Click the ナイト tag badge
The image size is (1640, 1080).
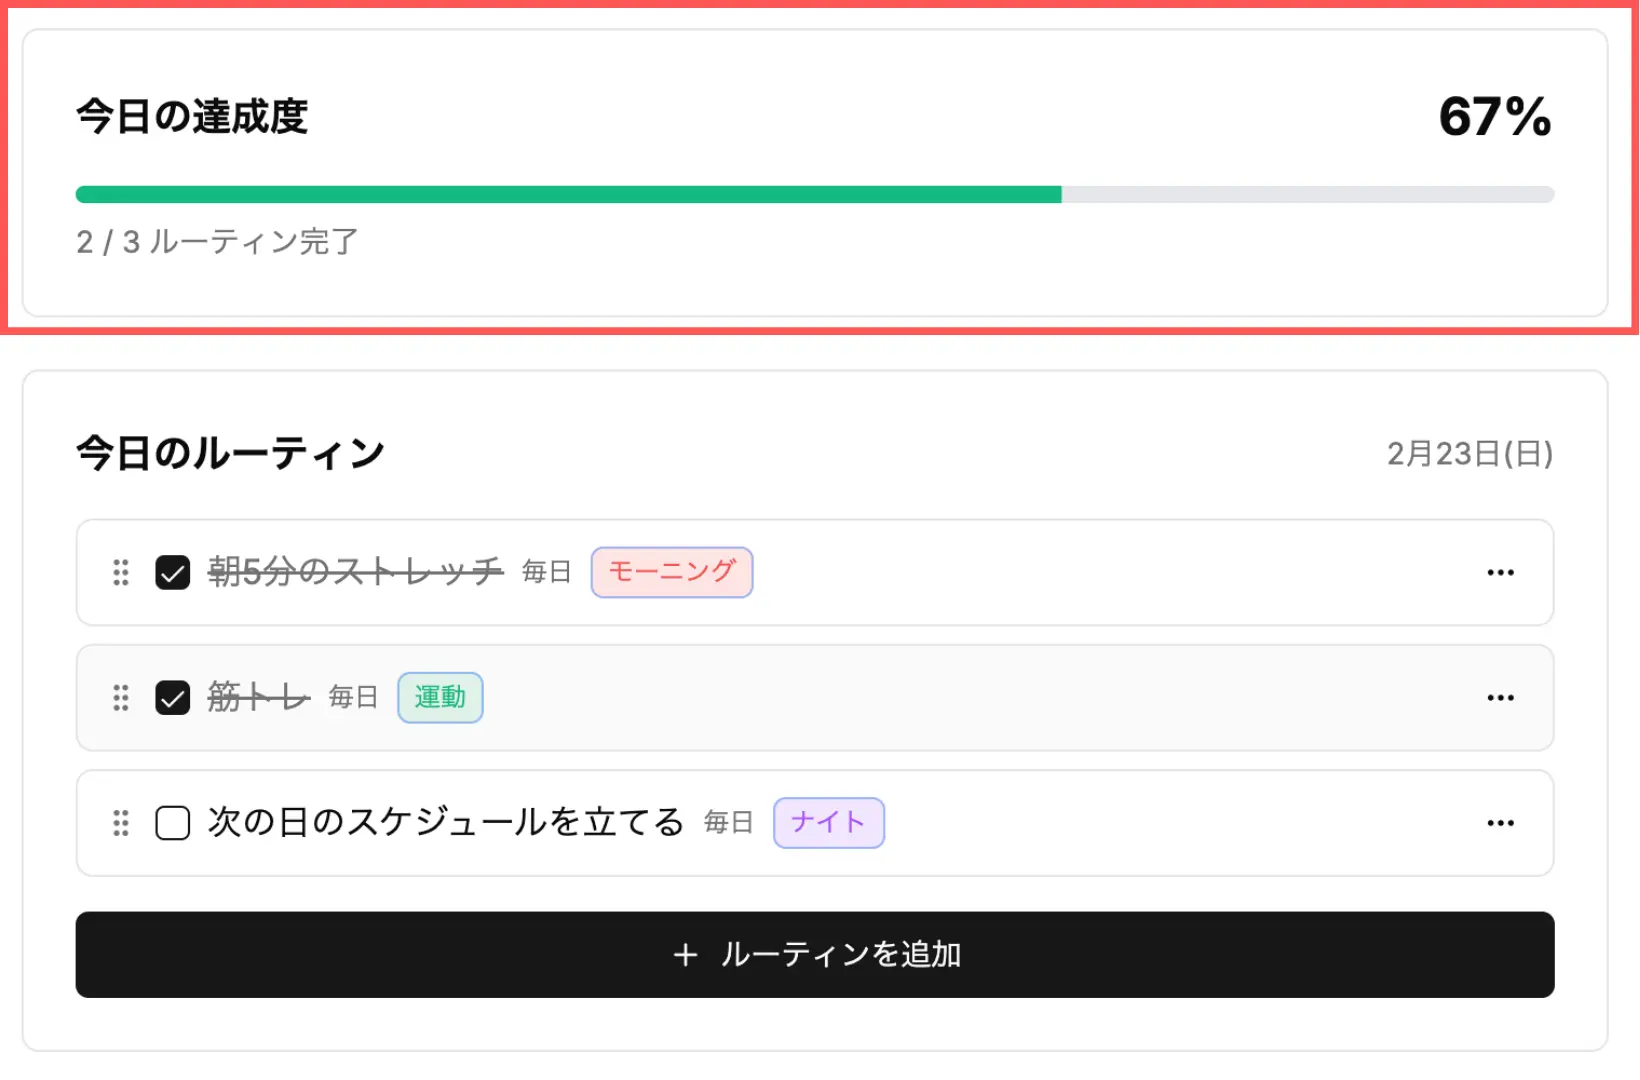[828, 822]
